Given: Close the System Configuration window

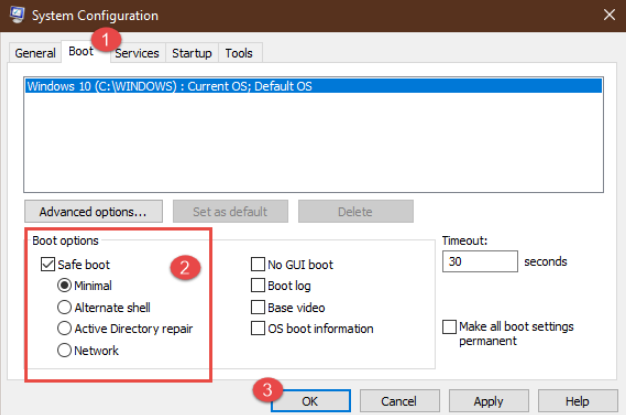Looking at the screenshot, I should pyautogui.click(x=608, y=15).
